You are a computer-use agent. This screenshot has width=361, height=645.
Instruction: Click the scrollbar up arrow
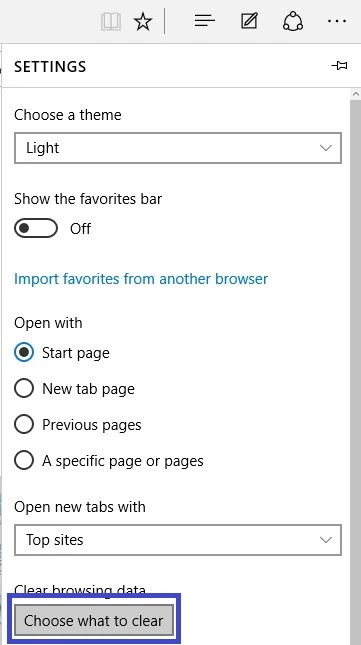tap(356, 94)
